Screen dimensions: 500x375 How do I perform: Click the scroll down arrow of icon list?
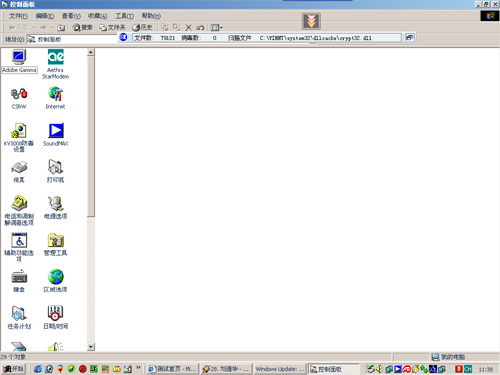tap(91, 347)
